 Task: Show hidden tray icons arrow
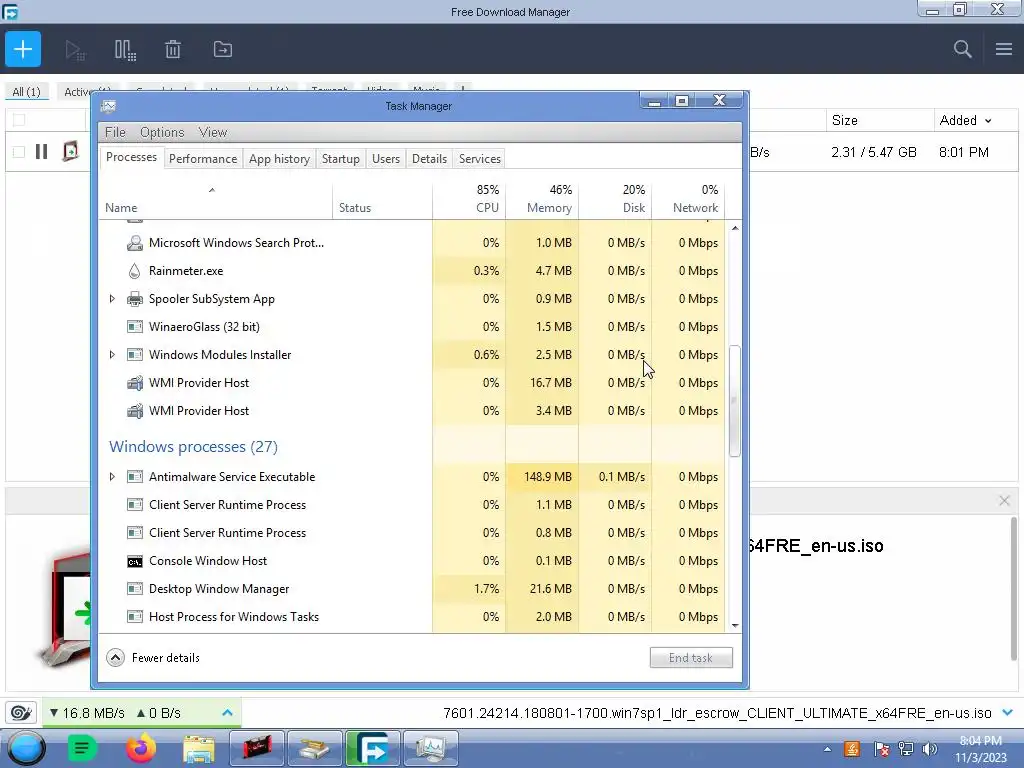pyautogui.click(x=827, y=749)
